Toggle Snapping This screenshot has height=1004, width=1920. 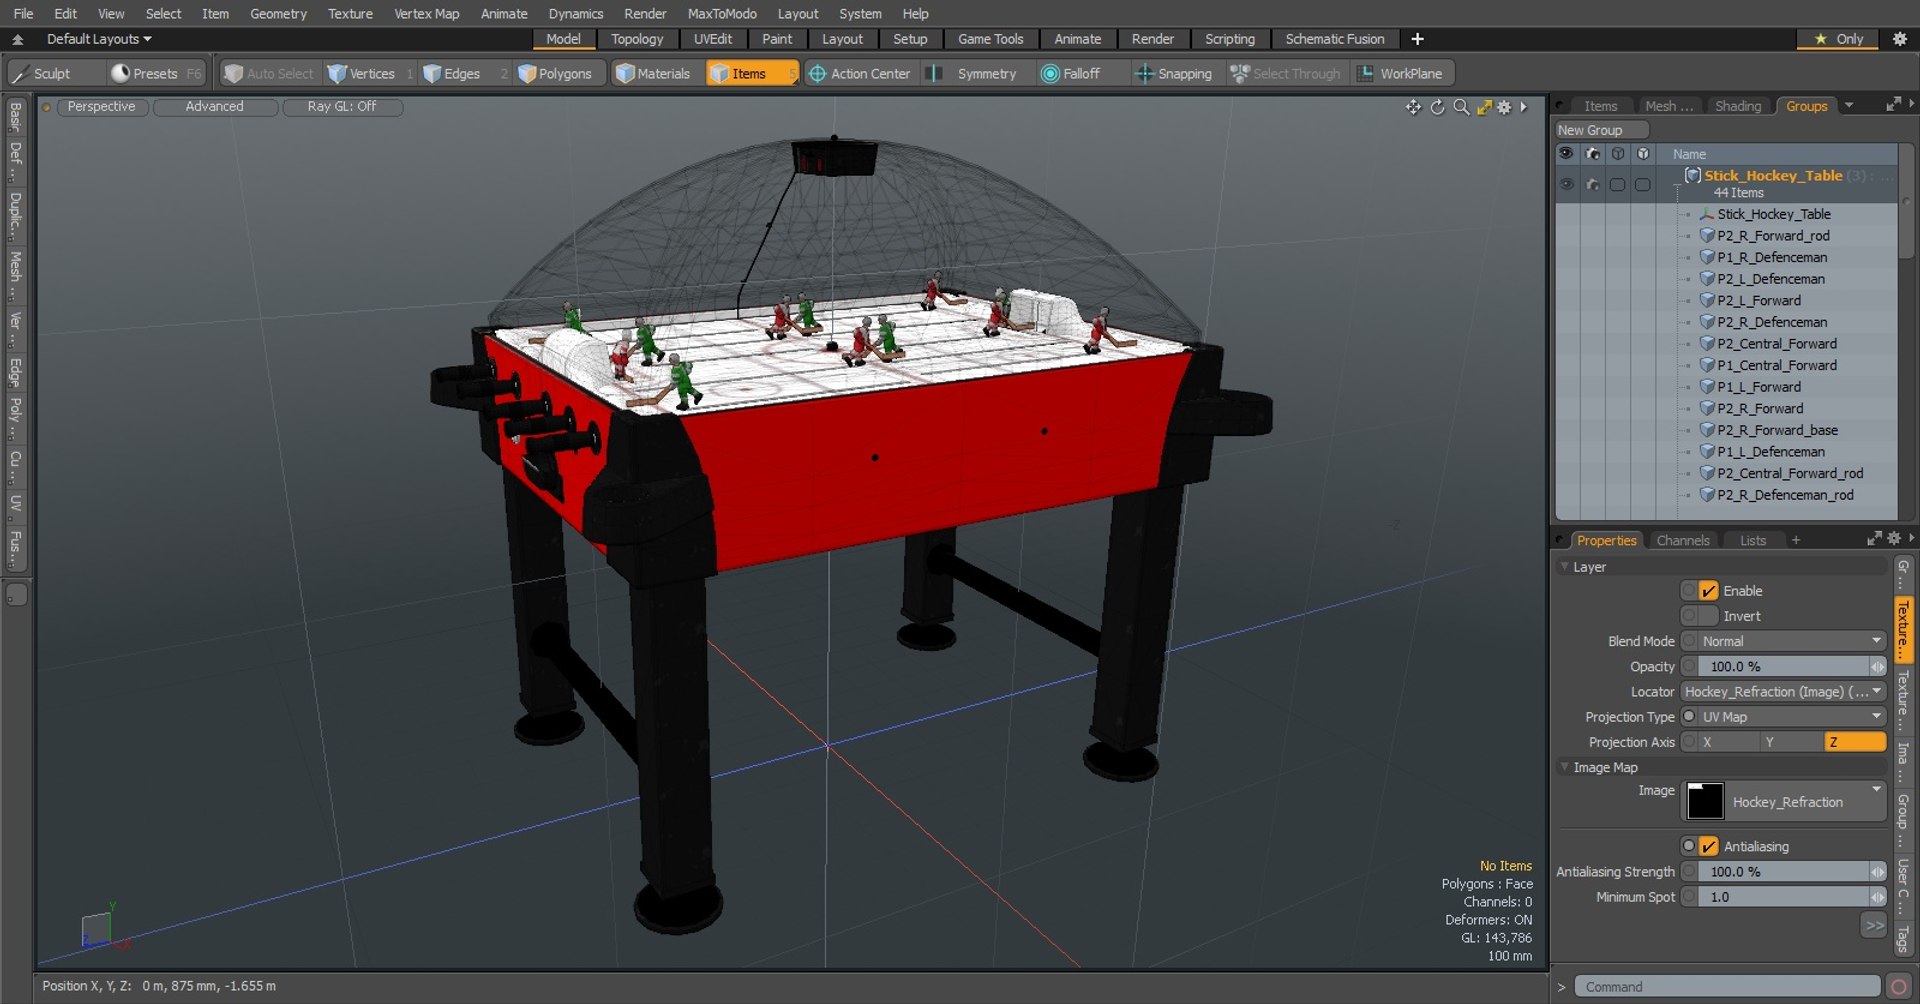tap(1174, 74)
